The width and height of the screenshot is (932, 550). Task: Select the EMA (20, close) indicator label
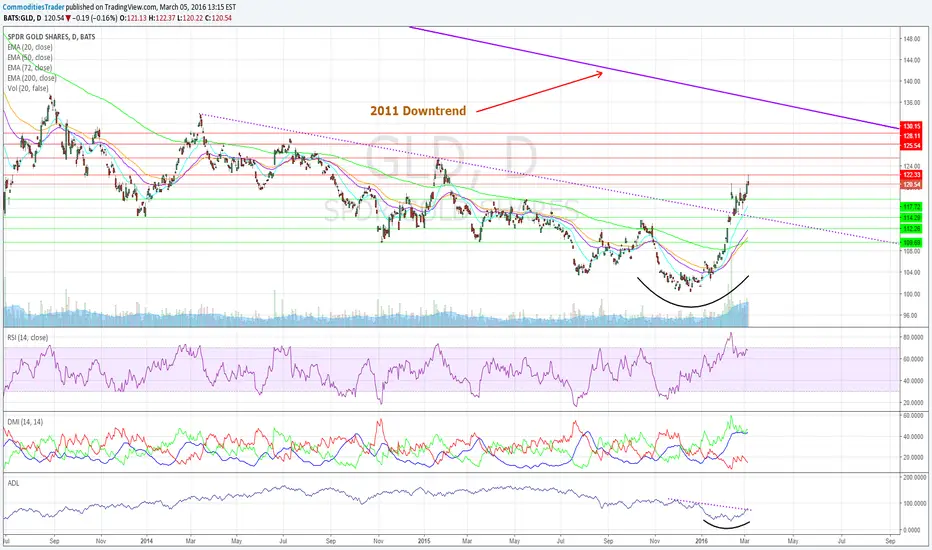[x=30, y=47]
